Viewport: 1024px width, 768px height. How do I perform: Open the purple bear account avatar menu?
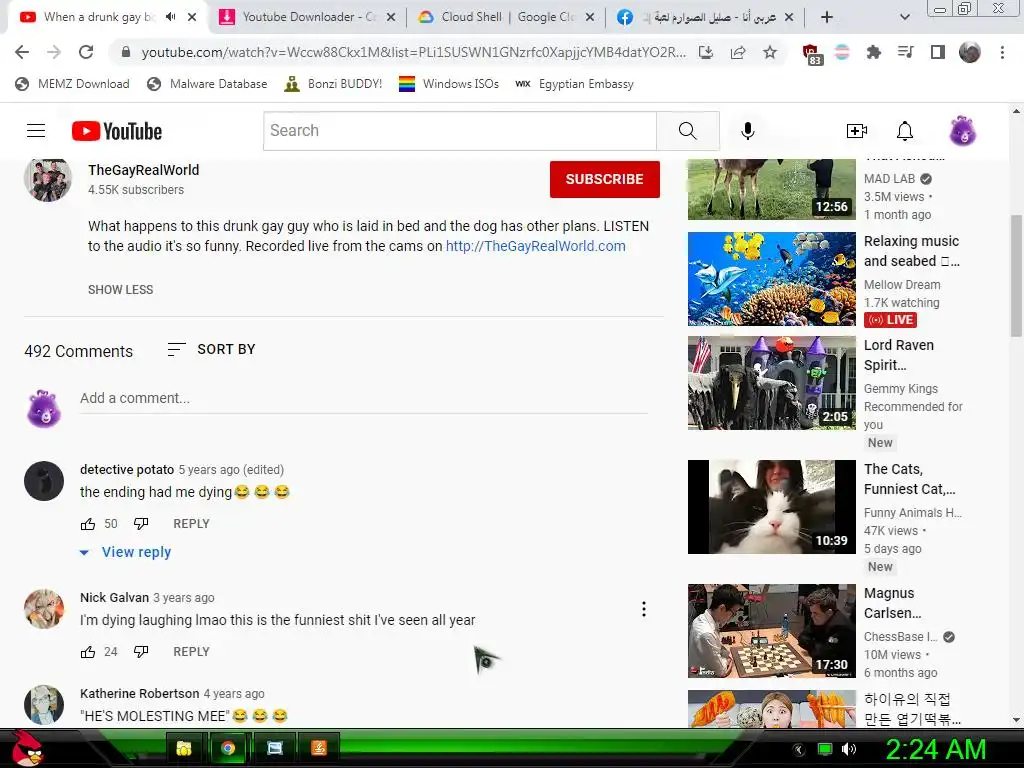pyautogui.click(x=963, y=131)
